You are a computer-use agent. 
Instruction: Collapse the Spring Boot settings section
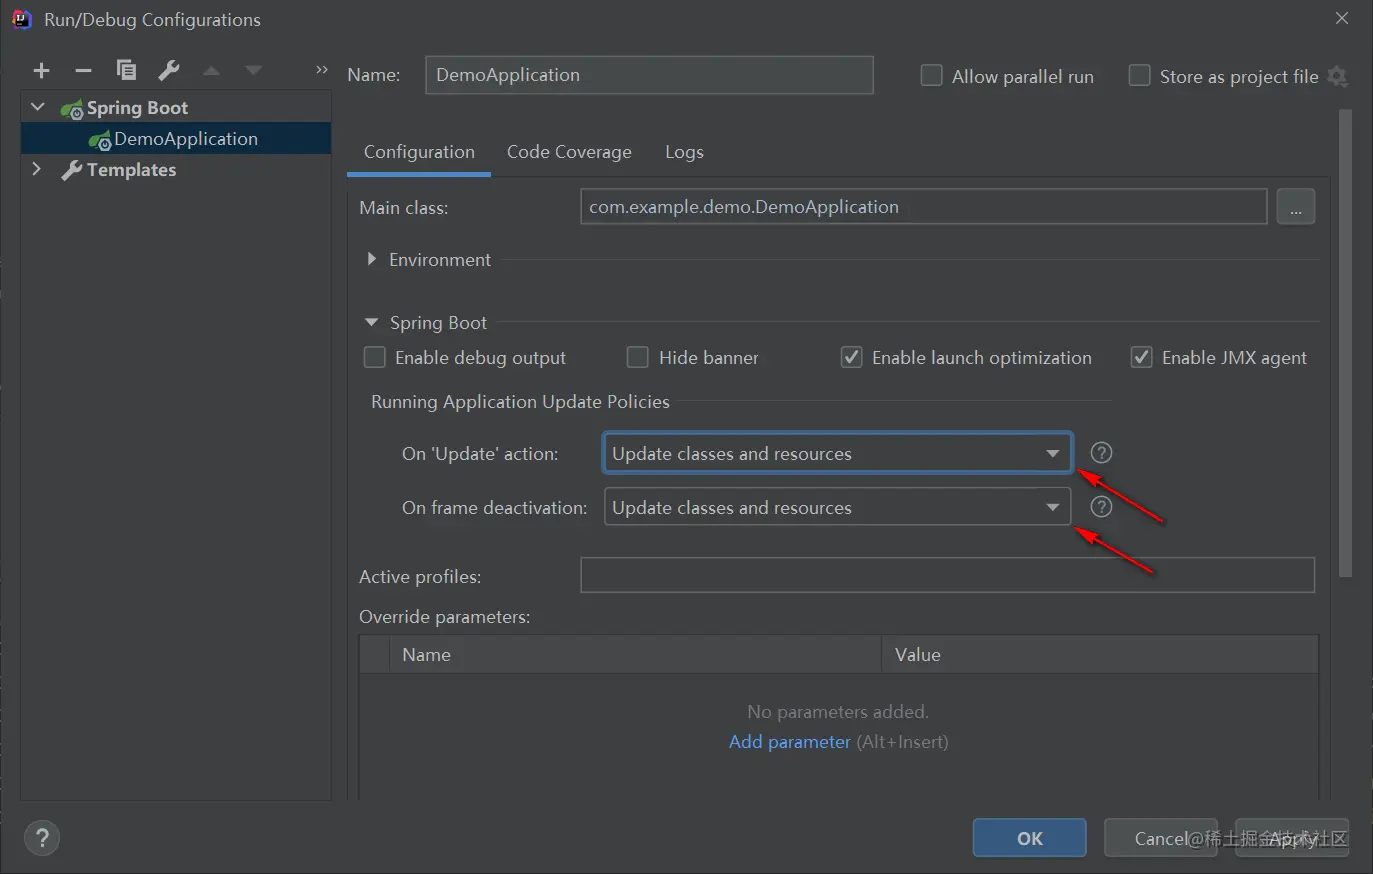point(372,322)
